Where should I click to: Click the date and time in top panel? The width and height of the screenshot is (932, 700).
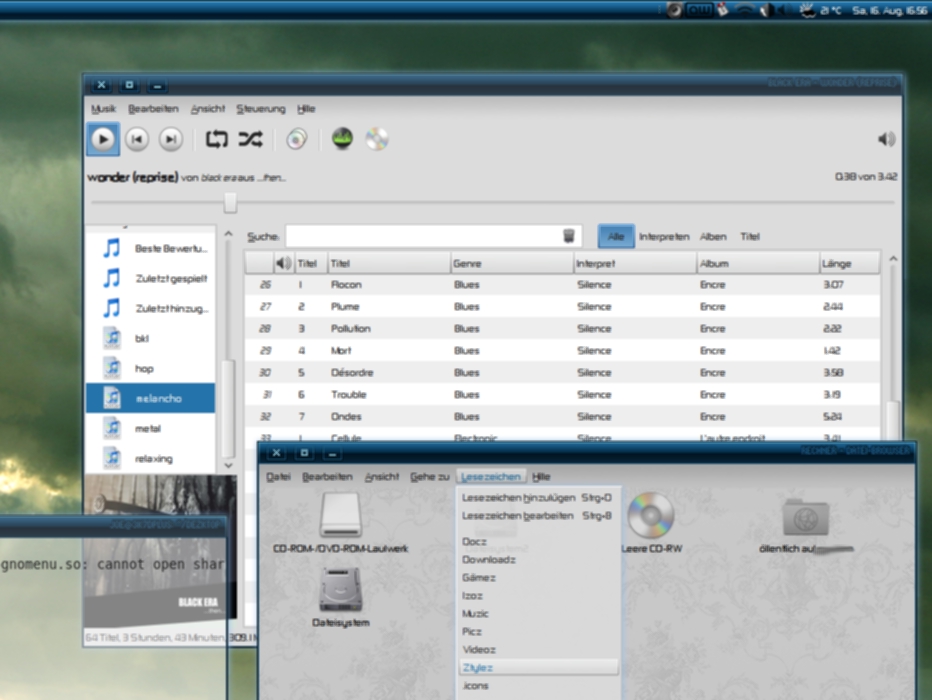click(x=890, y=10)
